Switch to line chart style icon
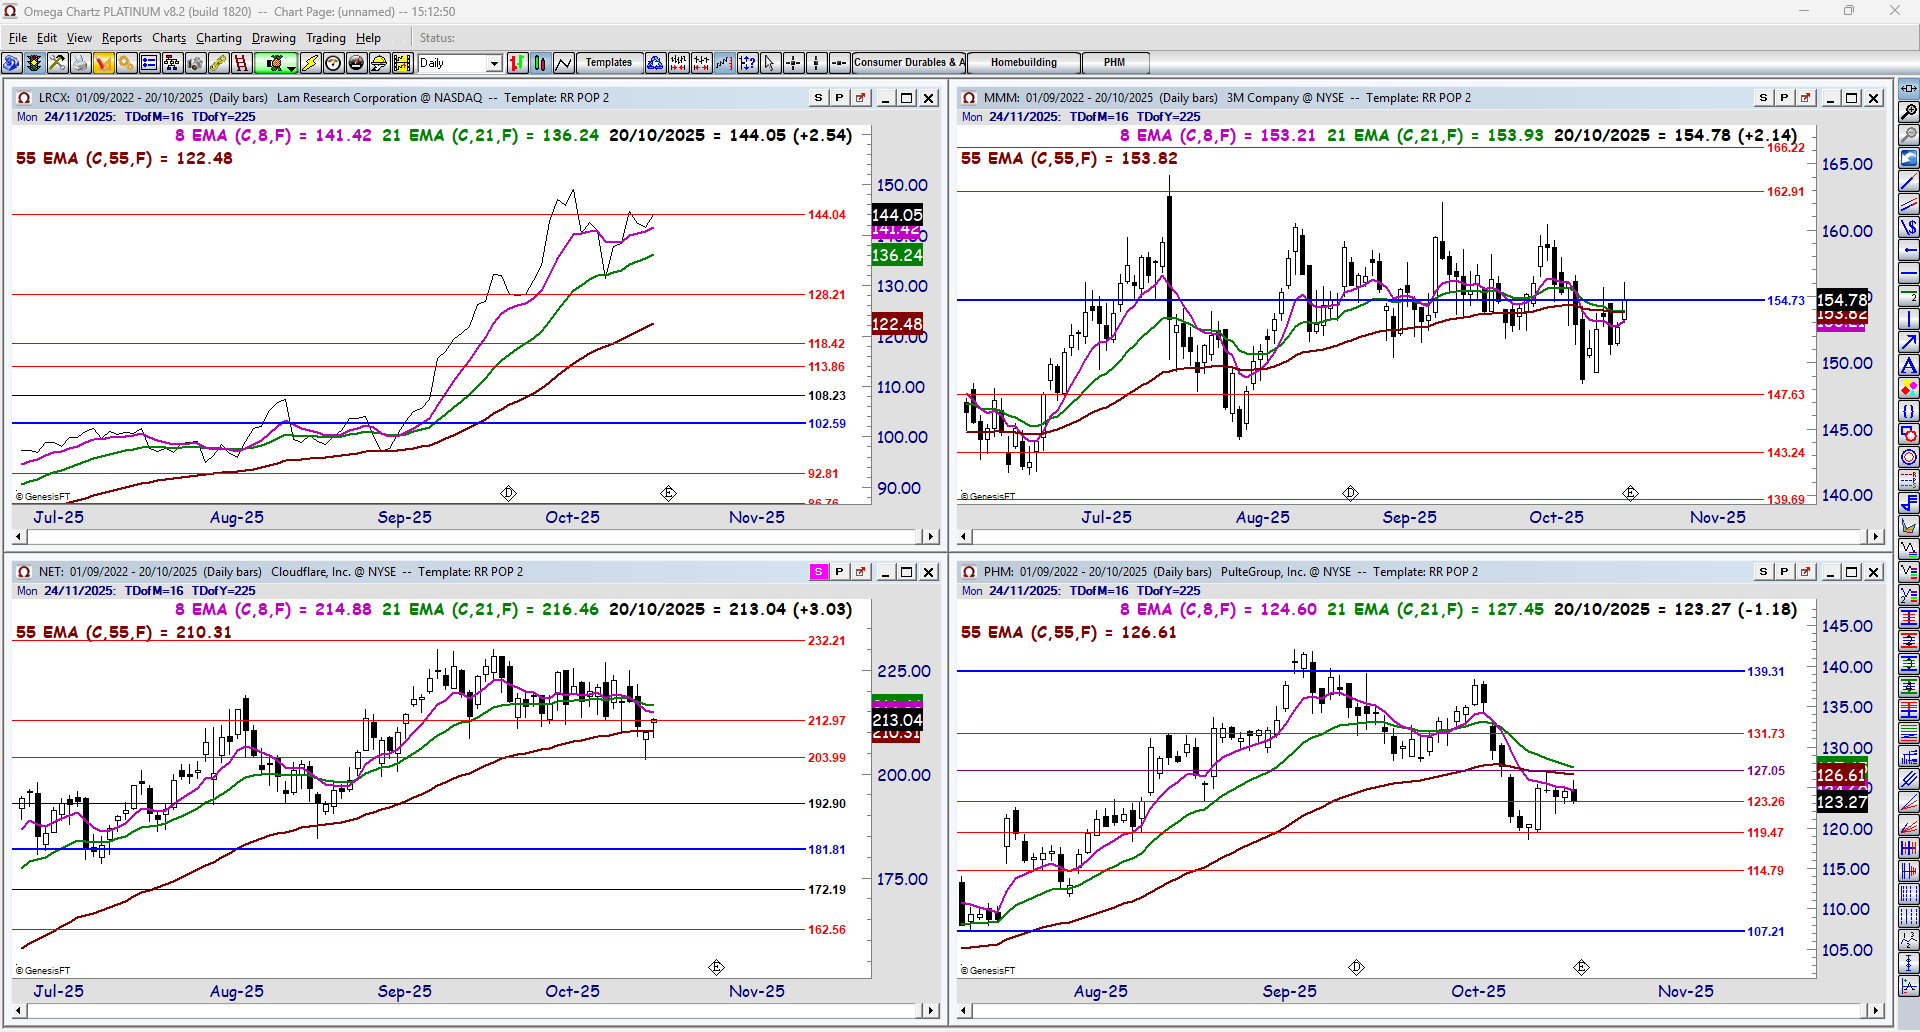The width and height of the screenshot is (1920, 1032). tap(564, 63)
